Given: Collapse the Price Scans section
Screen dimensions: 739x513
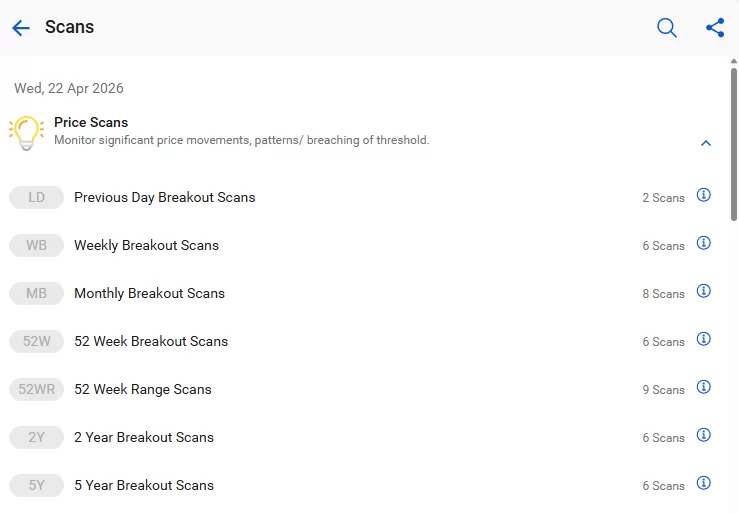Looking at the screenshot, I should 706,143.
